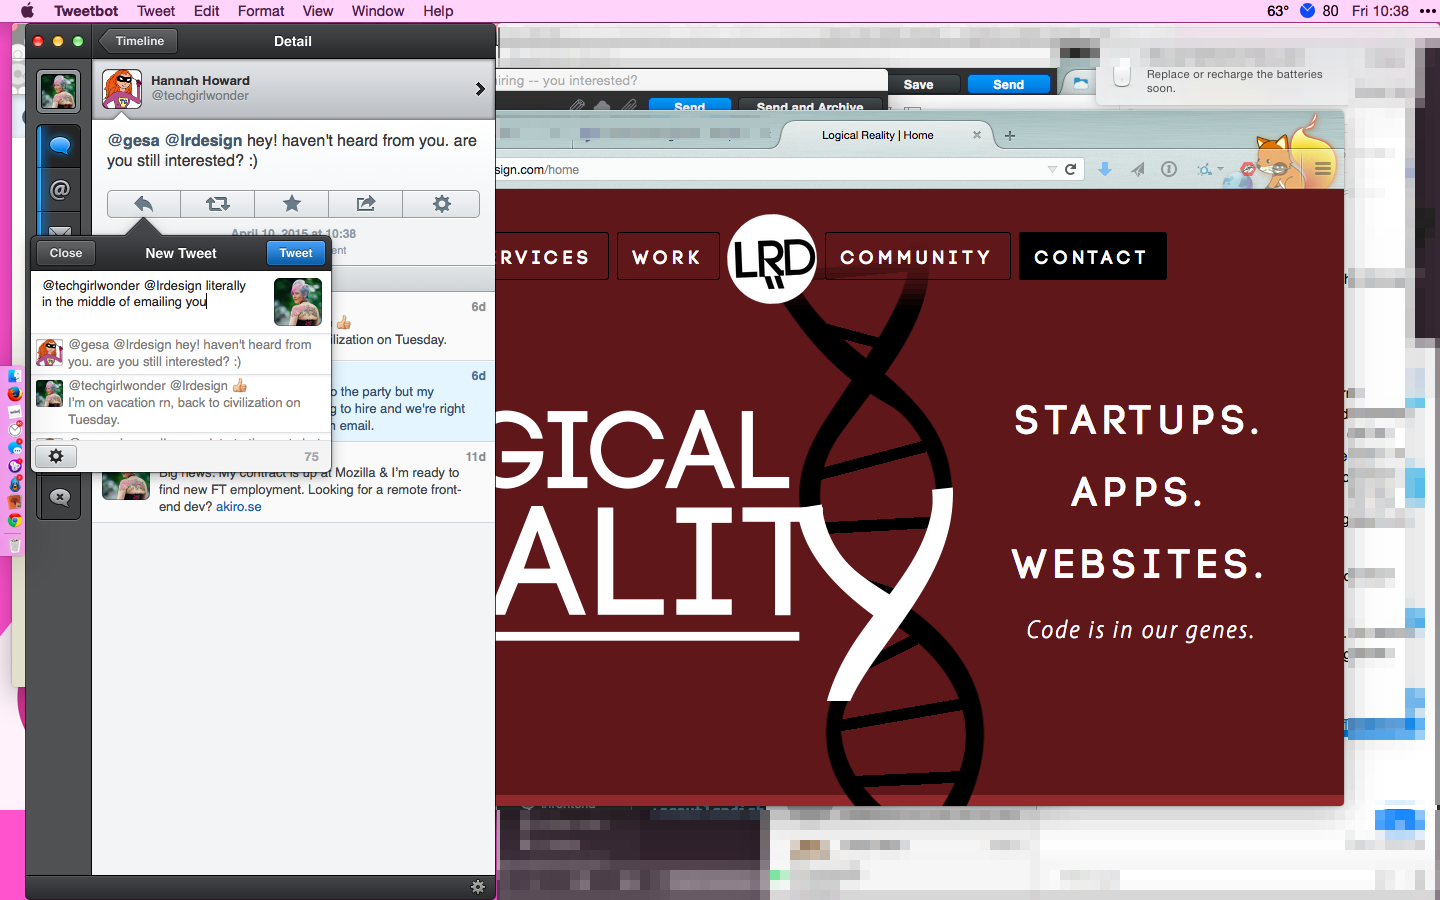Open the CONTACT nav link
1440x900 pixels.
pyautogui.click(x=1092, y=257)
